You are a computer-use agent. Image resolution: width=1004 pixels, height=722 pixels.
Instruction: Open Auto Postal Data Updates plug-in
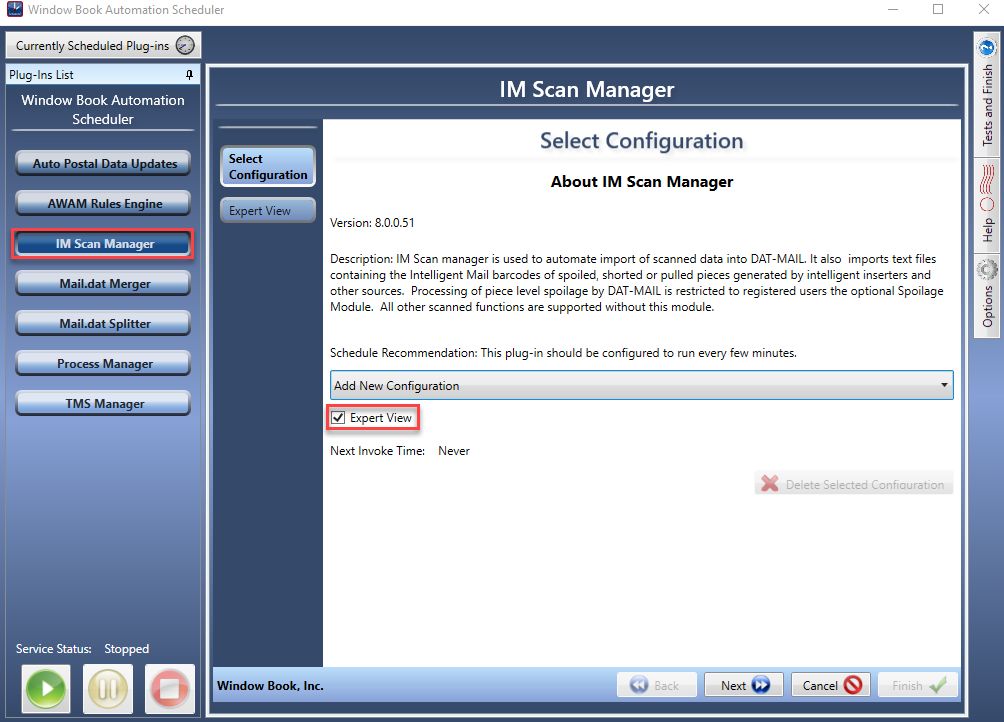point(103,164)
